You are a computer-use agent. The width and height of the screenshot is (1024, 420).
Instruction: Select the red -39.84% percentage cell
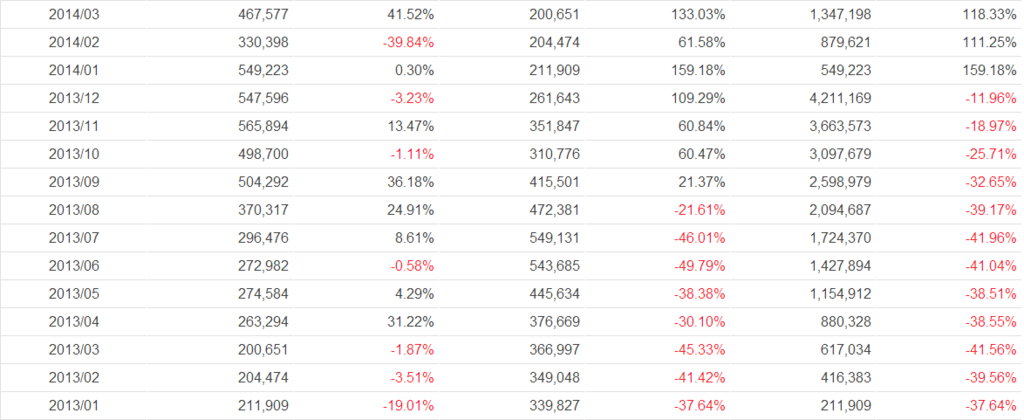coord(408,43)
